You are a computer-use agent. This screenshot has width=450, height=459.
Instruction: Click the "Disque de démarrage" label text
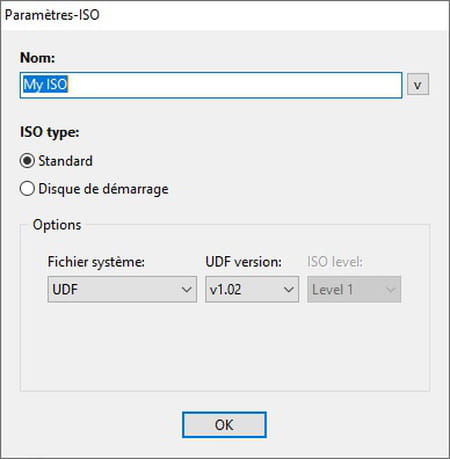click(103, 189)
